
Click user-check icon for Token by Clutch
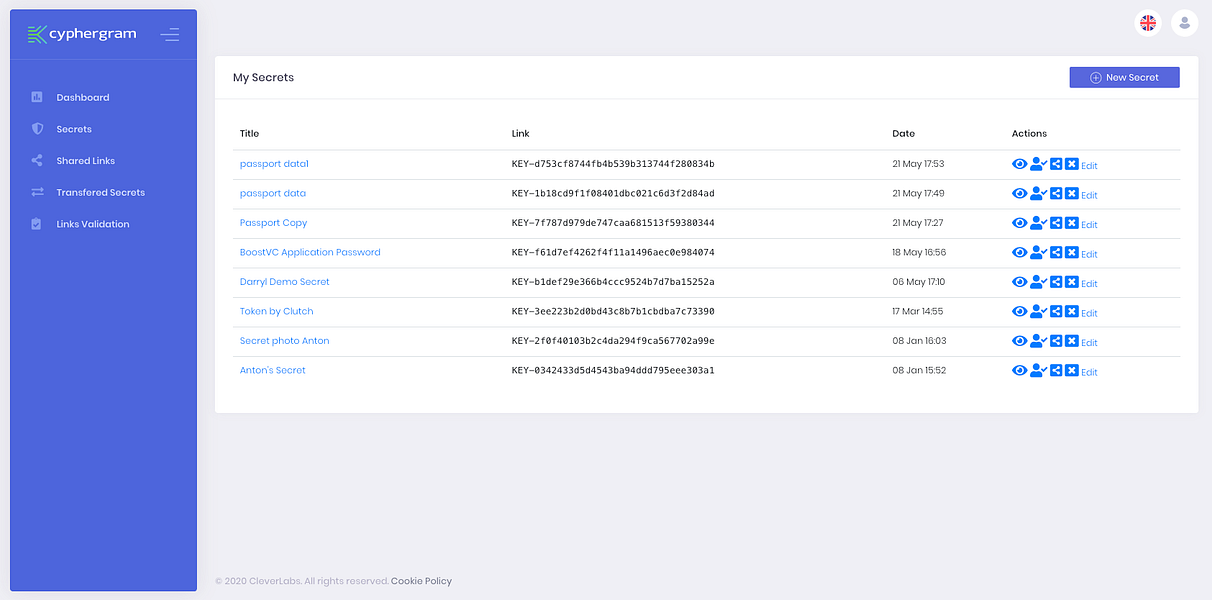click(1038, 311)
